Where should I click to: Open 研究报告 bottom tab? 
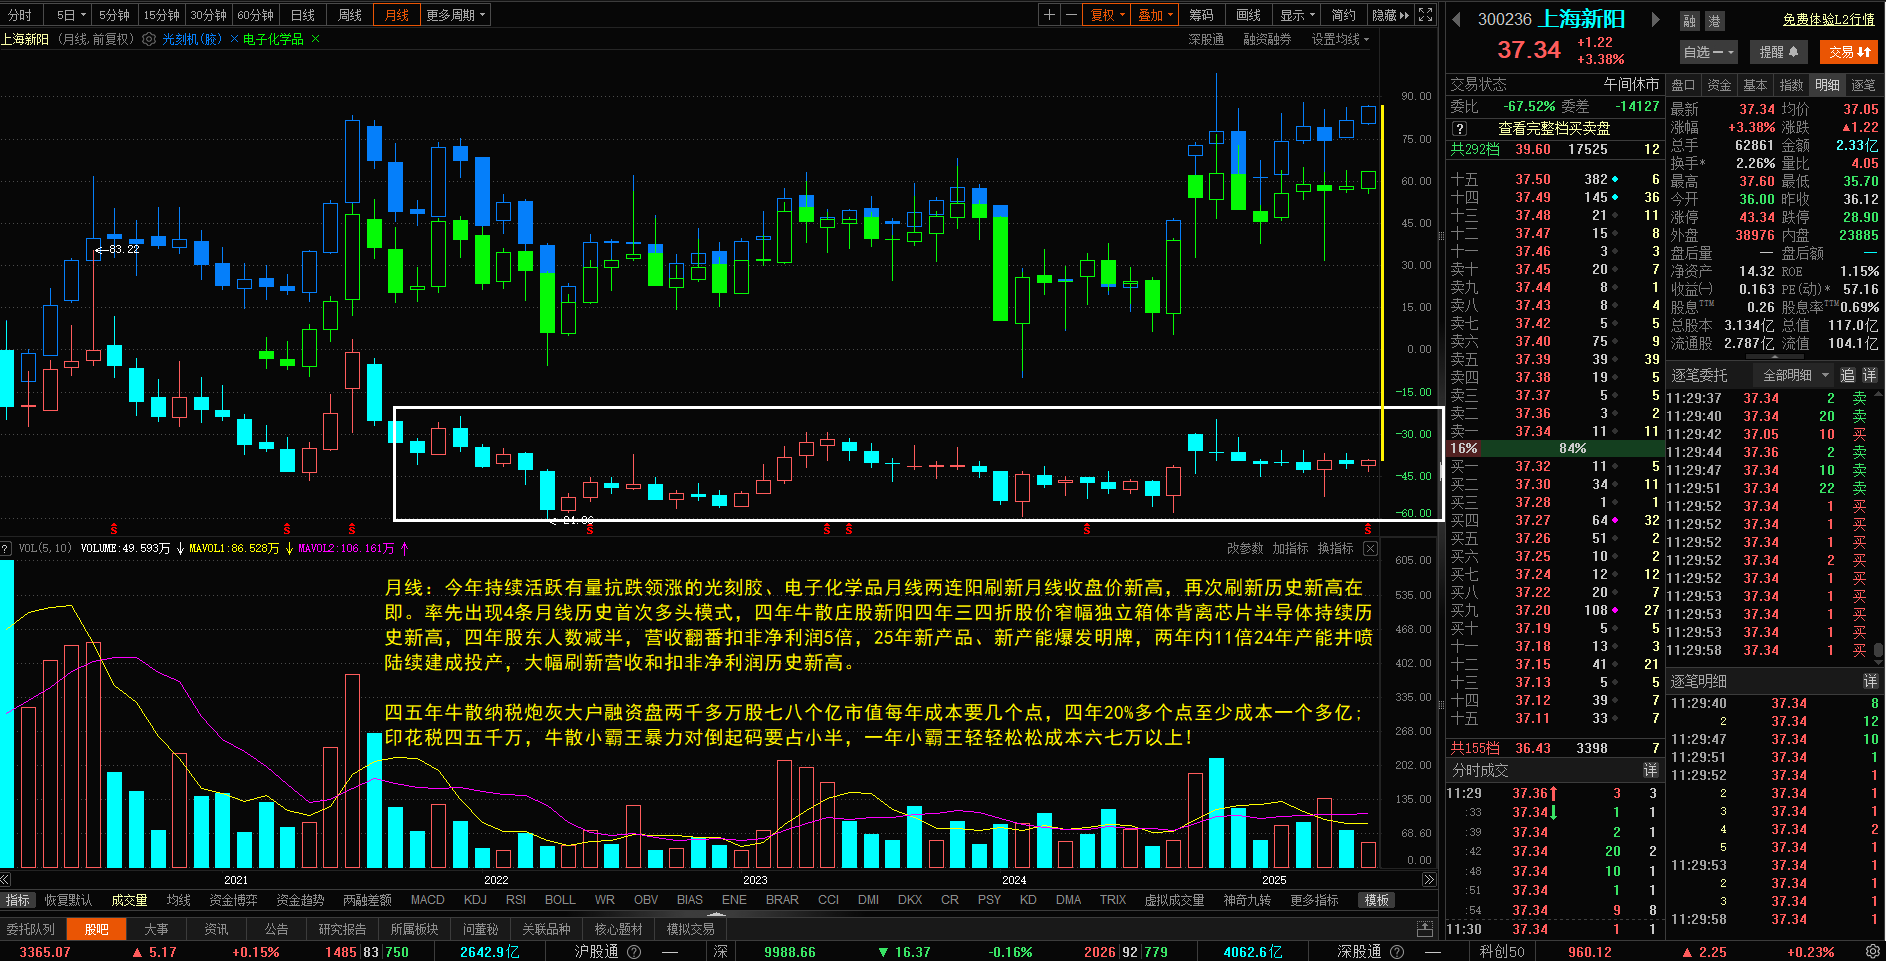342,929
